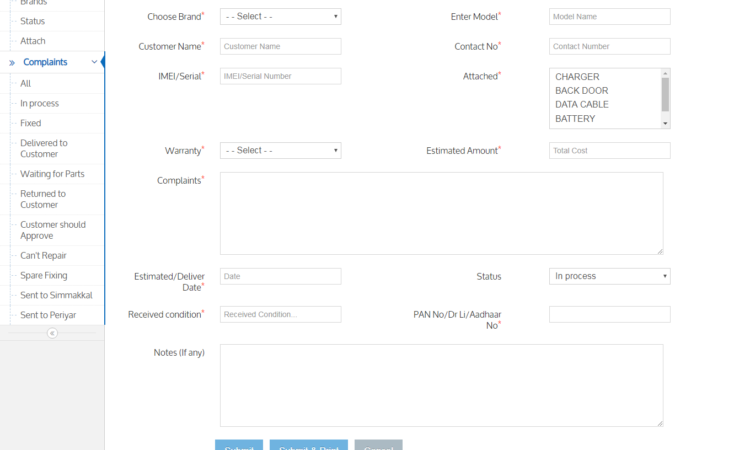Viewport: 750px width, 450px height.
Task: Select Waiting for Parts in sidebar
Action: tap(52, 174)
